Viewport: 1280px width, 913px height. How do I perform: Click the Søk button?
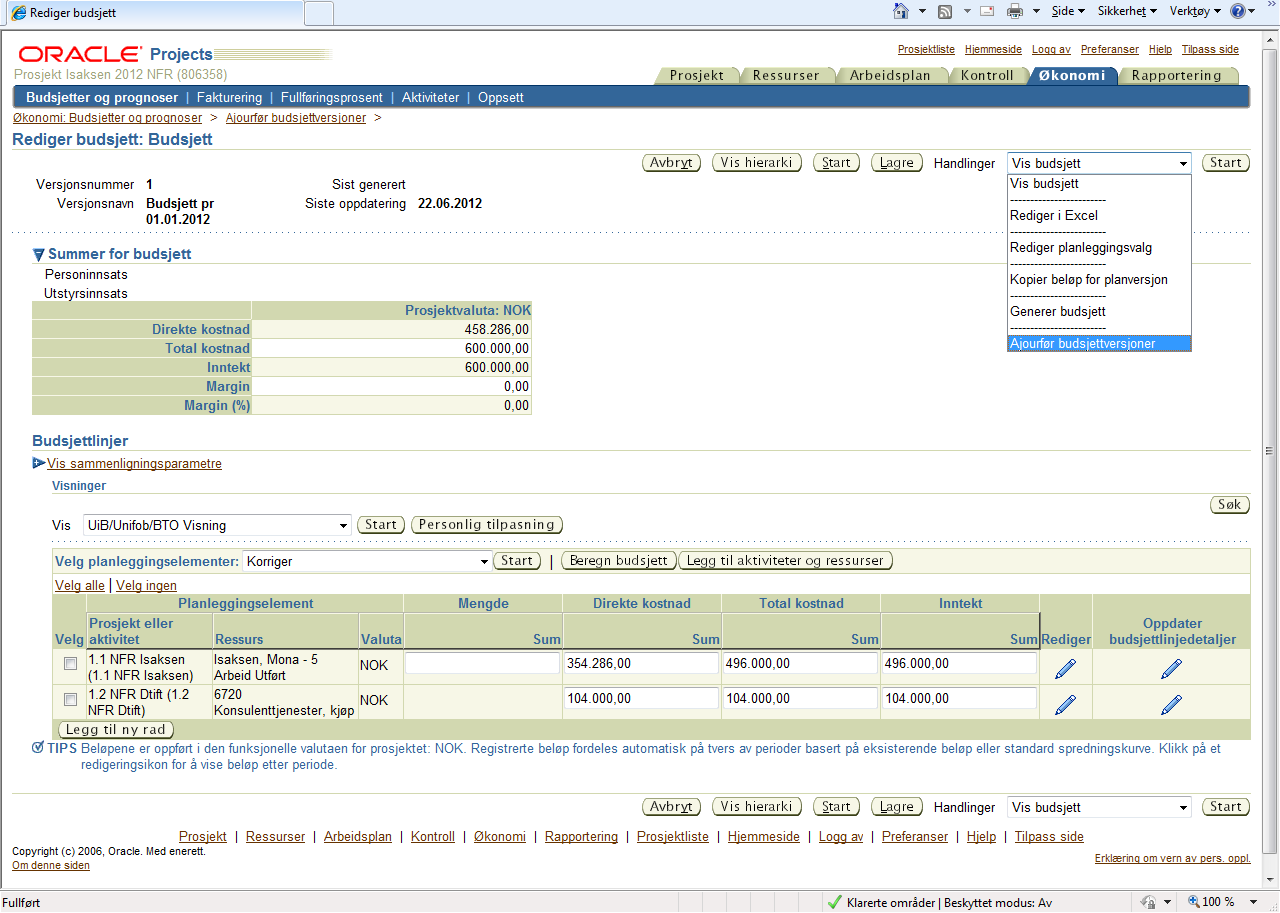1230,505
